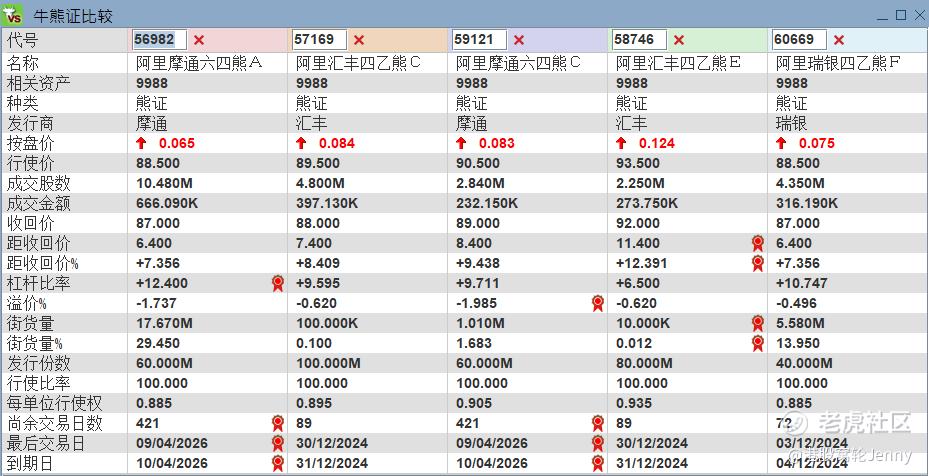Click issue size value 40.000M
This screenshot has height=476, width=929.
tap(805, 363)
